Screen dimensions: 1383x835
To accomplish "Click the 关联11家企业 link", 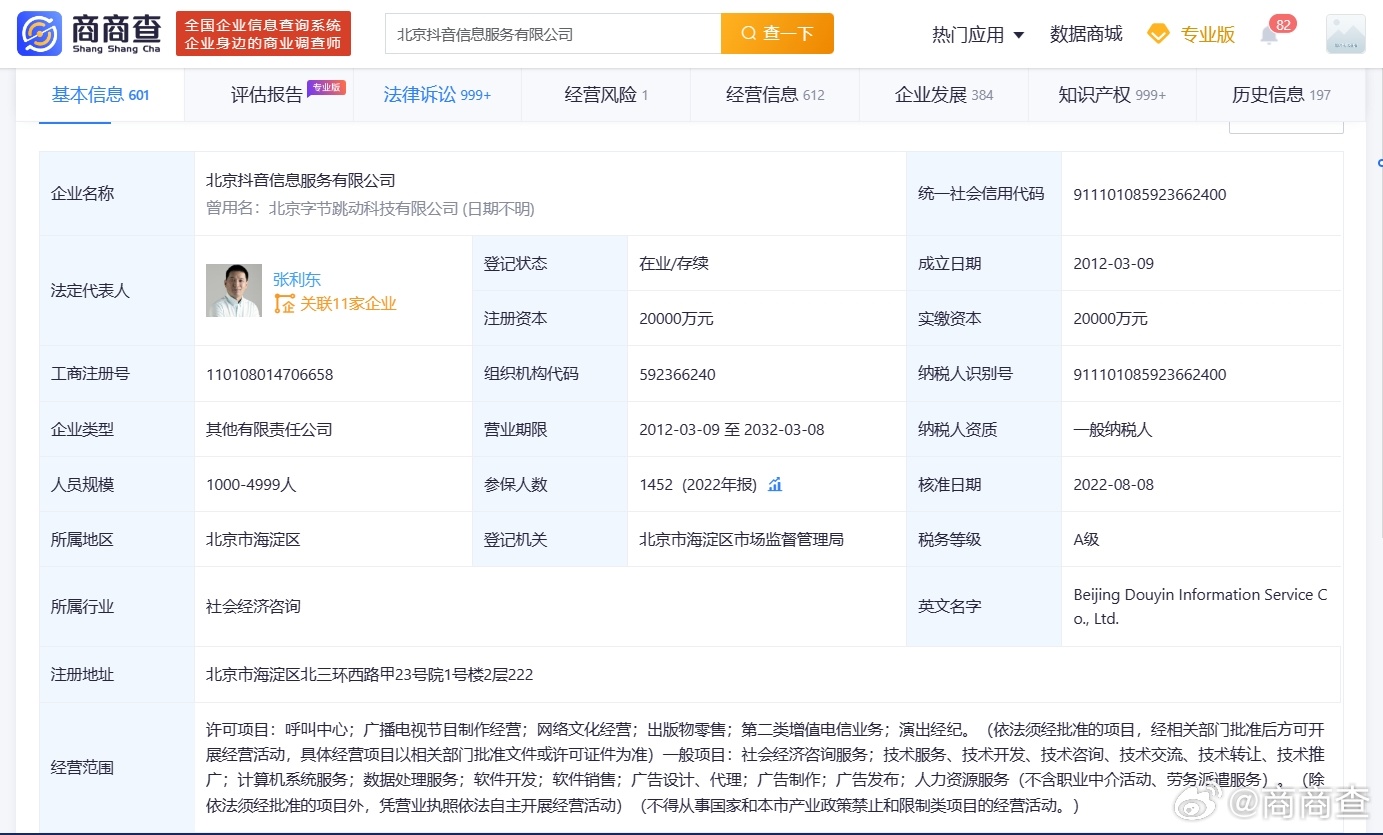I will 348,303.
